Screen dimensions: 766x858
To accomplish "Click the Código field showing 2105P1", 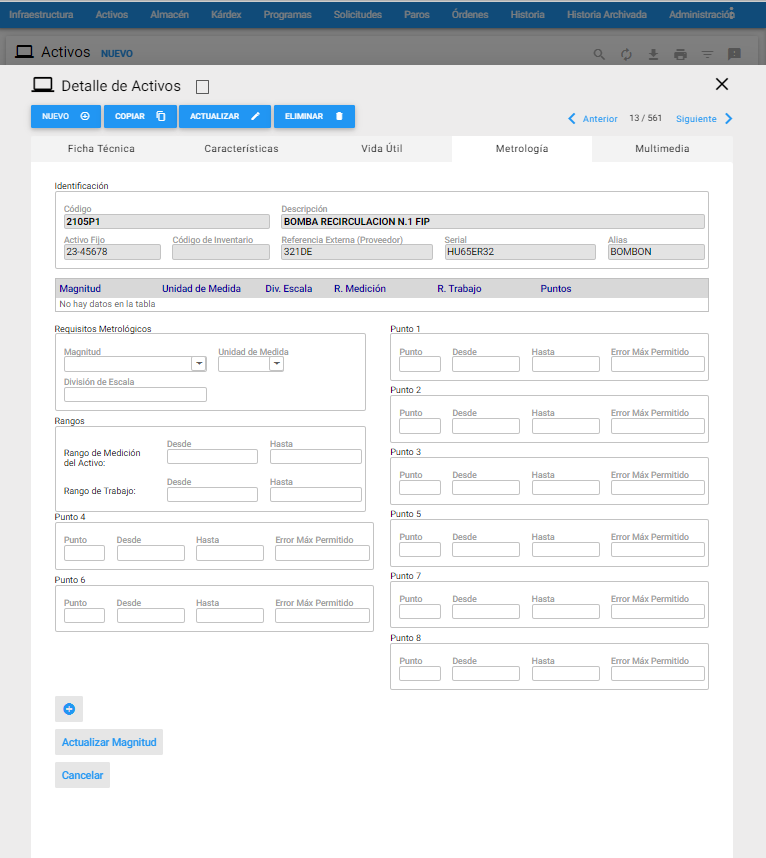I will point(167,222).
